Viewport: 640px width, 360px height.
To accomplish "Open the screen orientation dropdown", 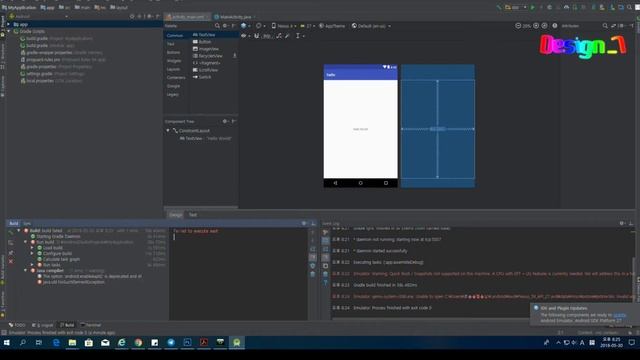I will [x=260, y=26].
